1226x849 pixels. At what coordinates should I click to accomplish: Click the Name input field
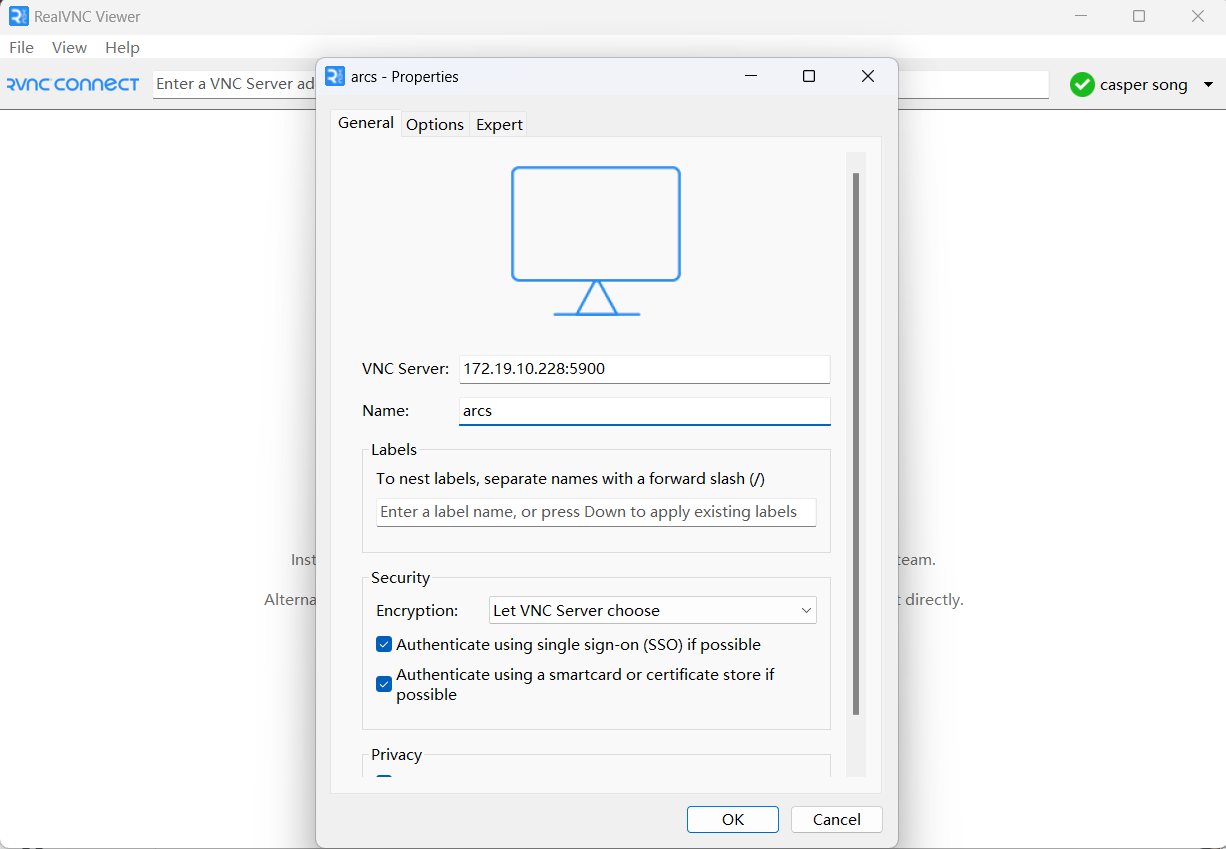click(645, 411)
